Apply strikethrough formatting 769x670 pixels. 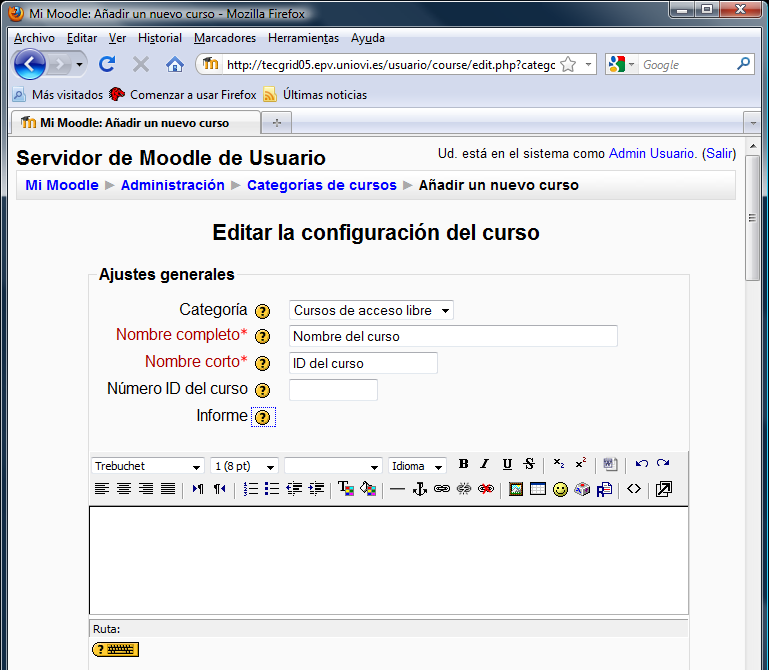pos(529,464)
